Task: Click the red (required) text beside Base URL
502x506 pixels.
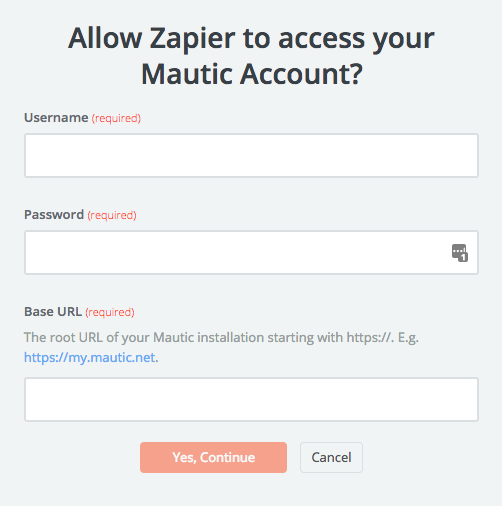Action: click(110, 312)
